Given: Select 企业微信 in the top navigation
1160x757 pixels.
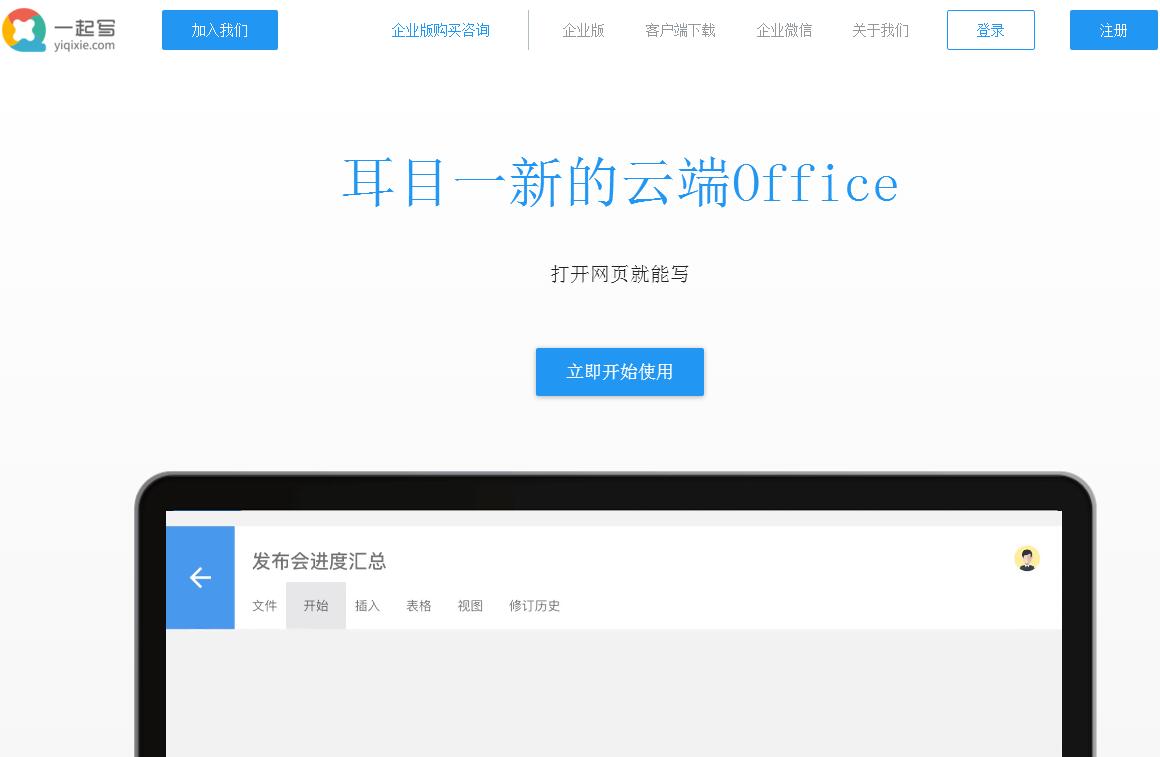Looking at the screenshot, I should pyautogui.click(x=784, y=30).
